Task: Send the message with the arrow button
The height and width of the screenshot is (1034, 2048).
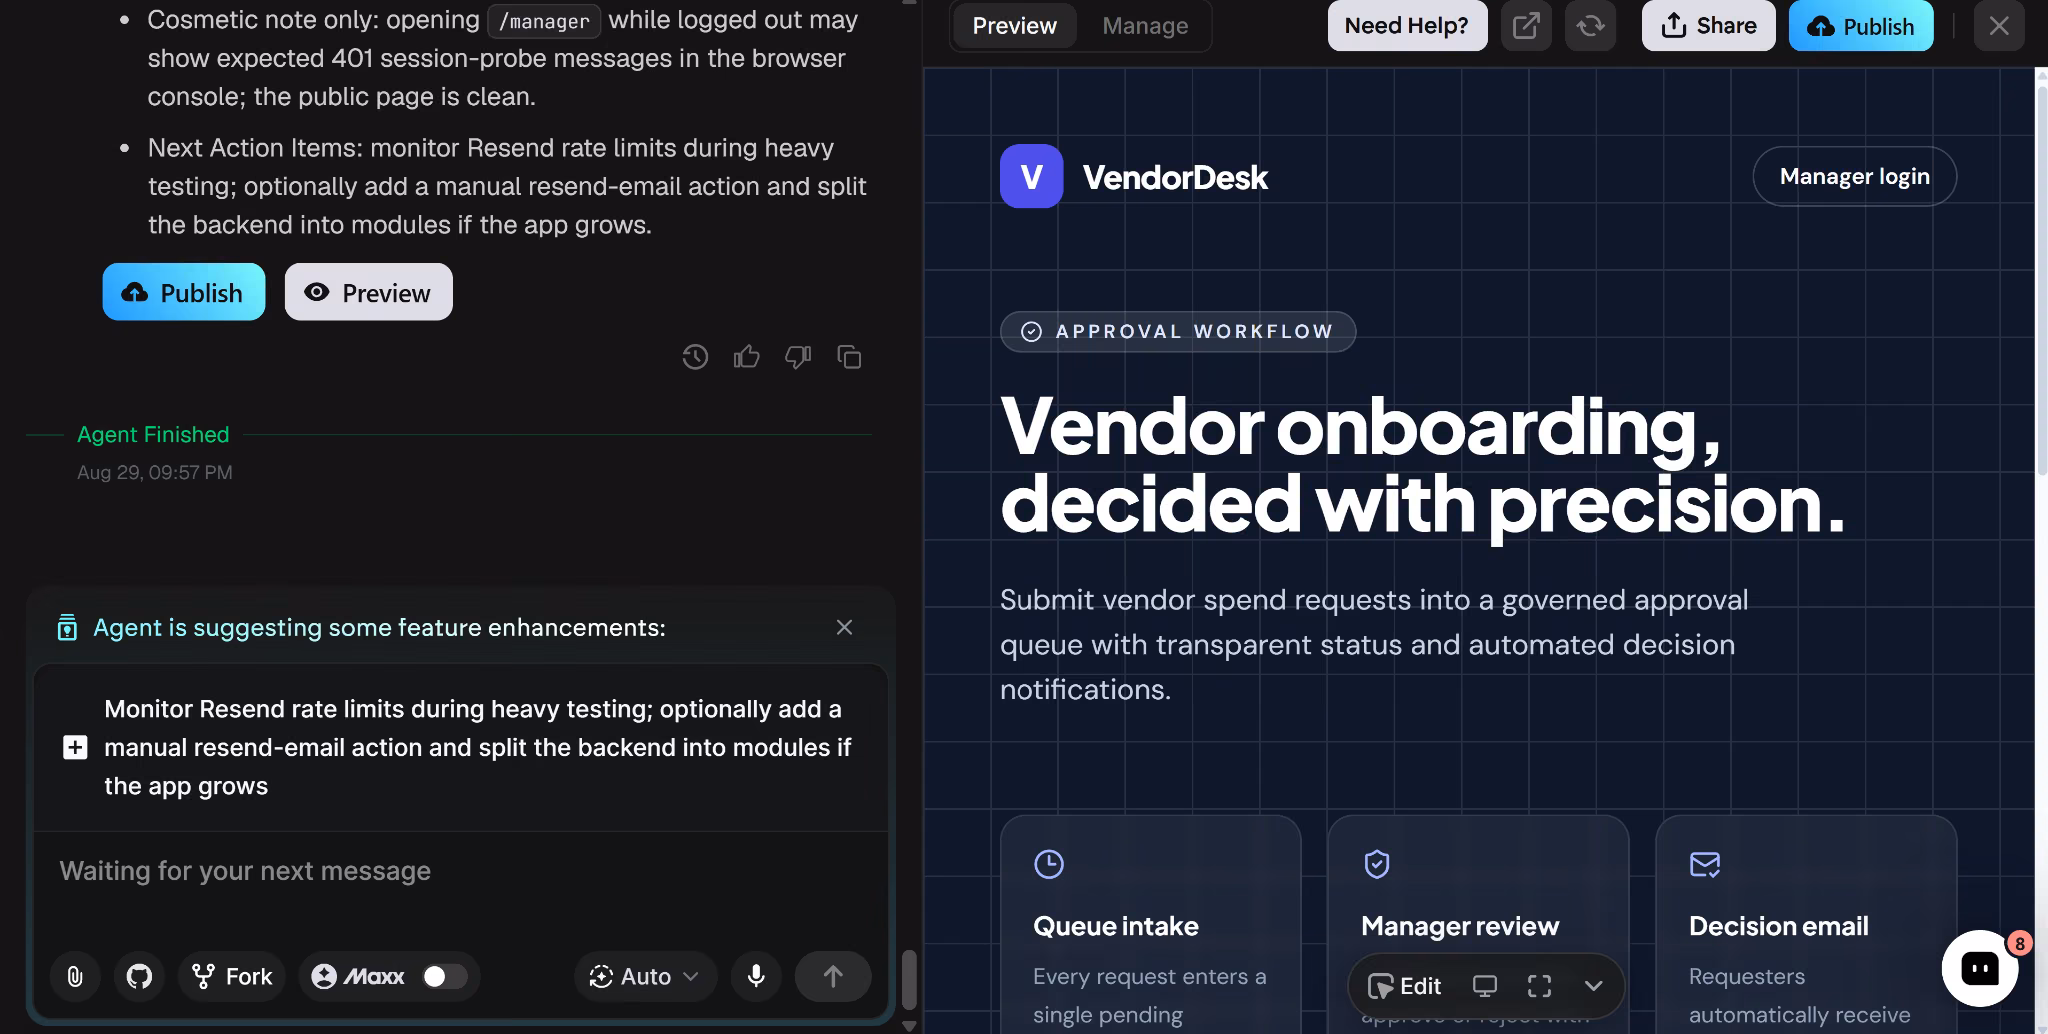Action: click(833, 976)
